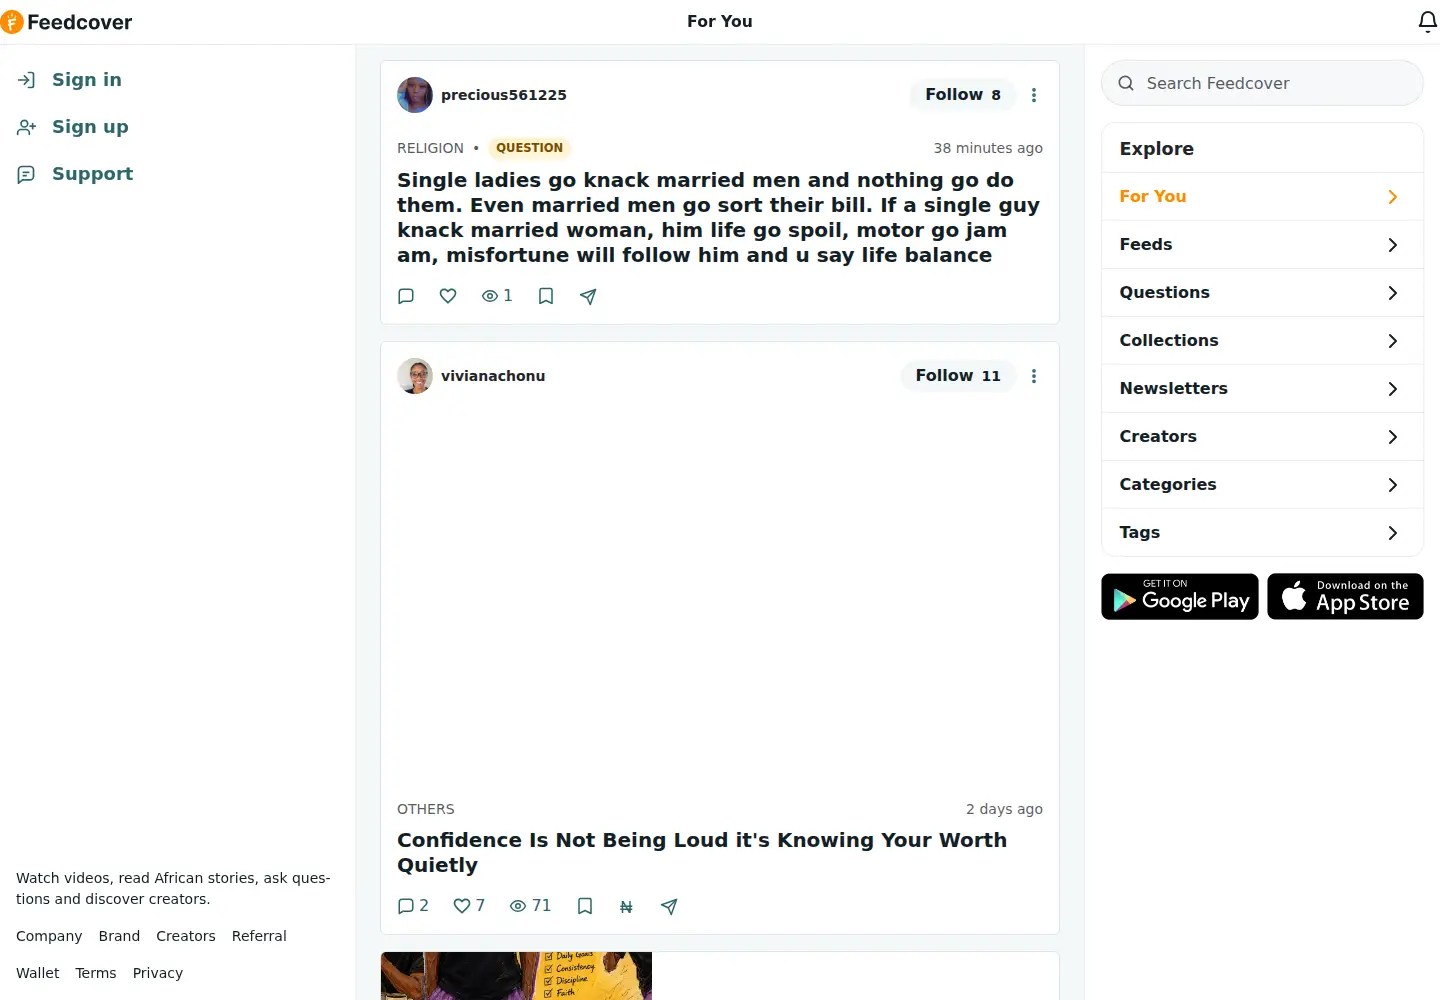
Task: Open the Support link
Action: [75, 174]
